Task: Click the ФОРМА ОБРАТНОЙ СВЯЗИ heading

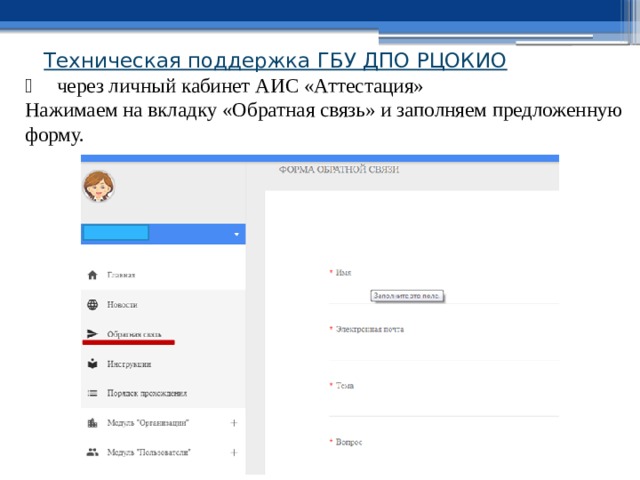Action: [339, 169]
